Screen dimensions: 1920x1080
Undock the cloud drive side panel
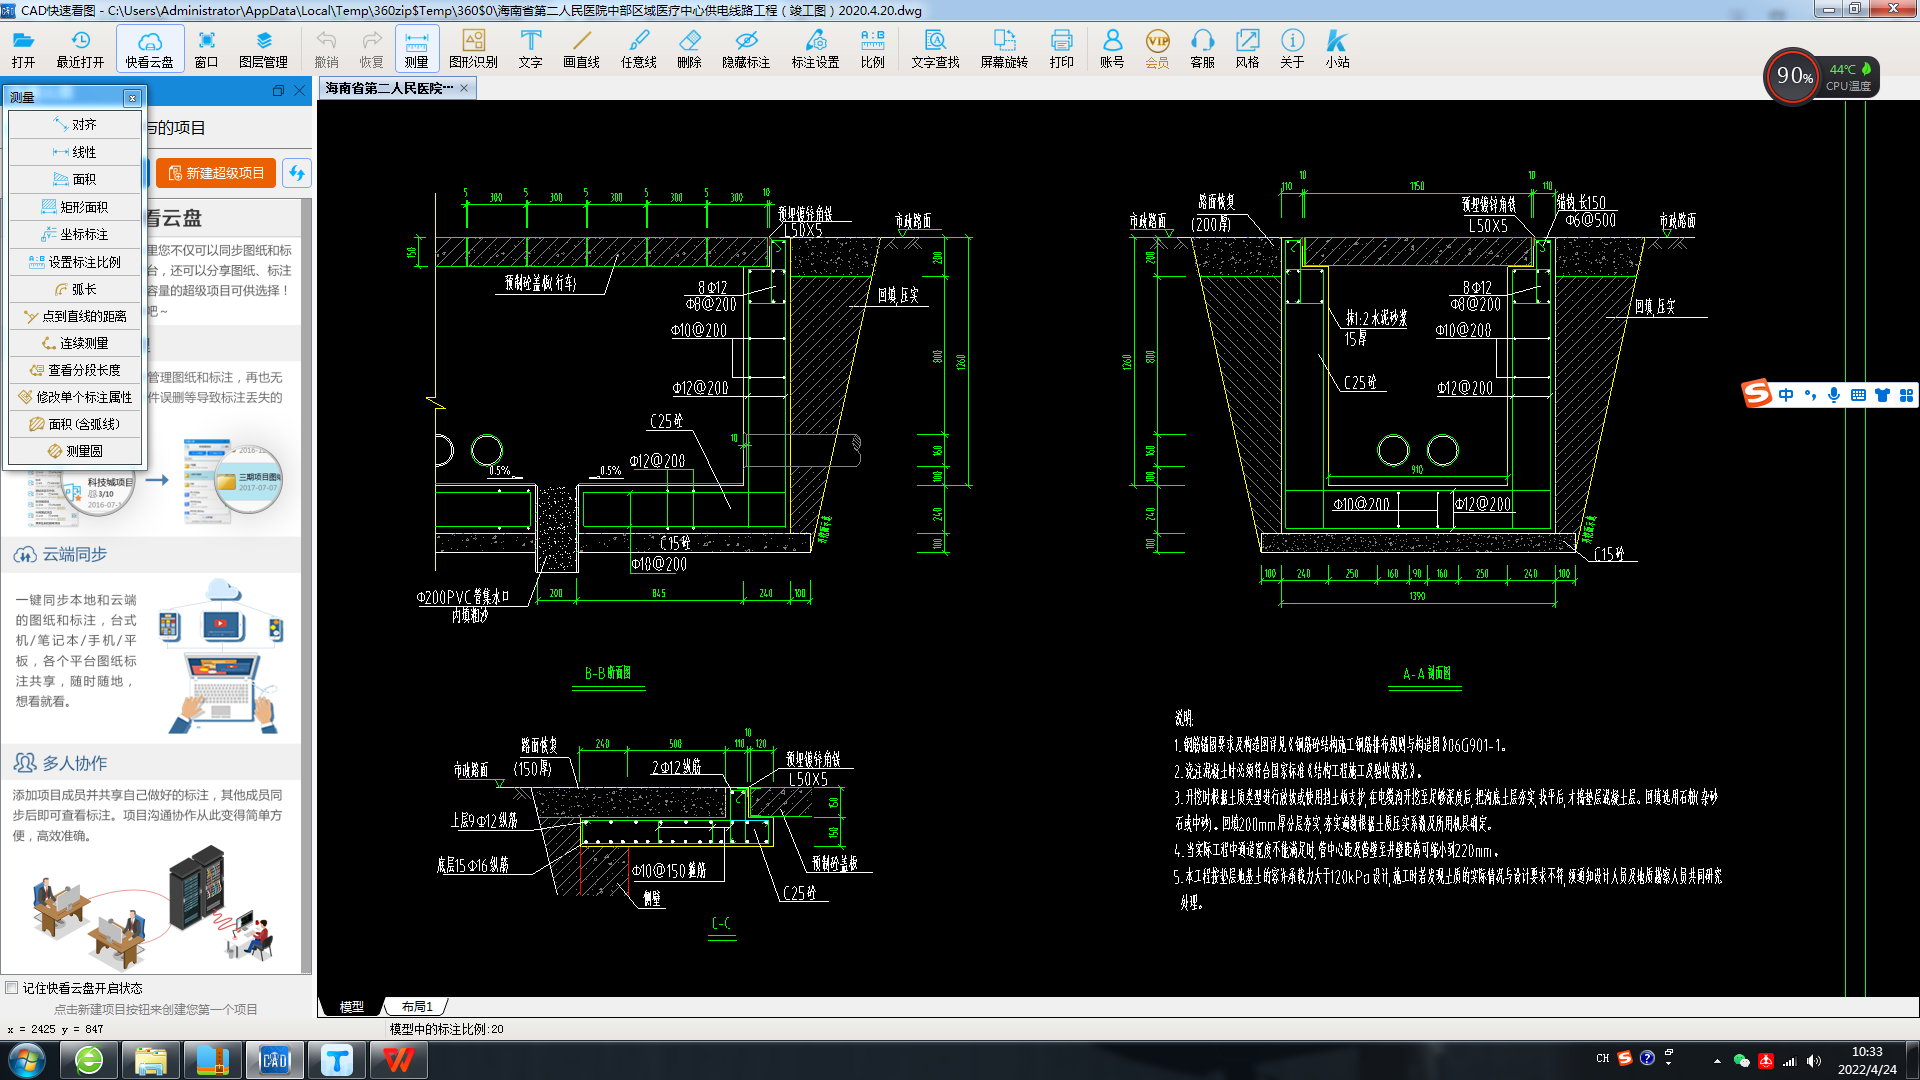click(278, 90)
